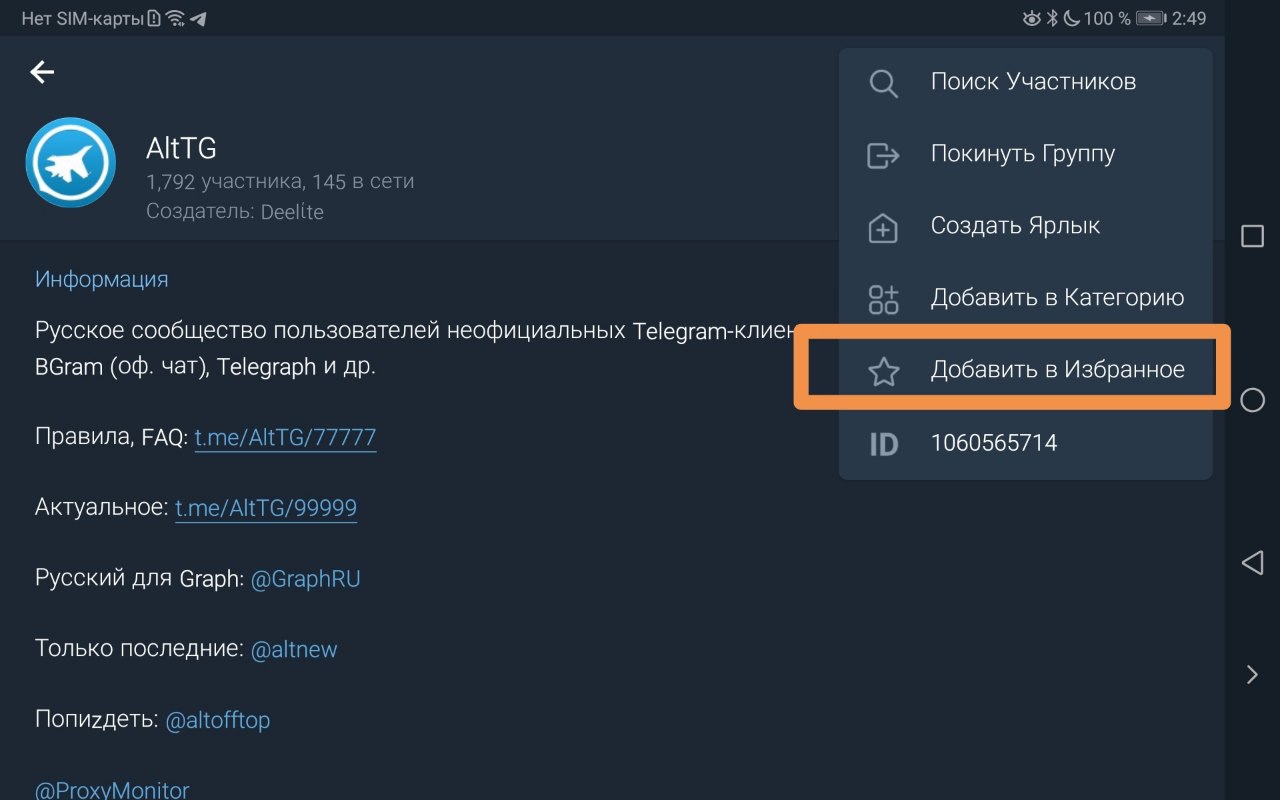Open the t.me/AltTG/99999 link
The height and width of the screenshot is (800, 1280).
(266, 508)
